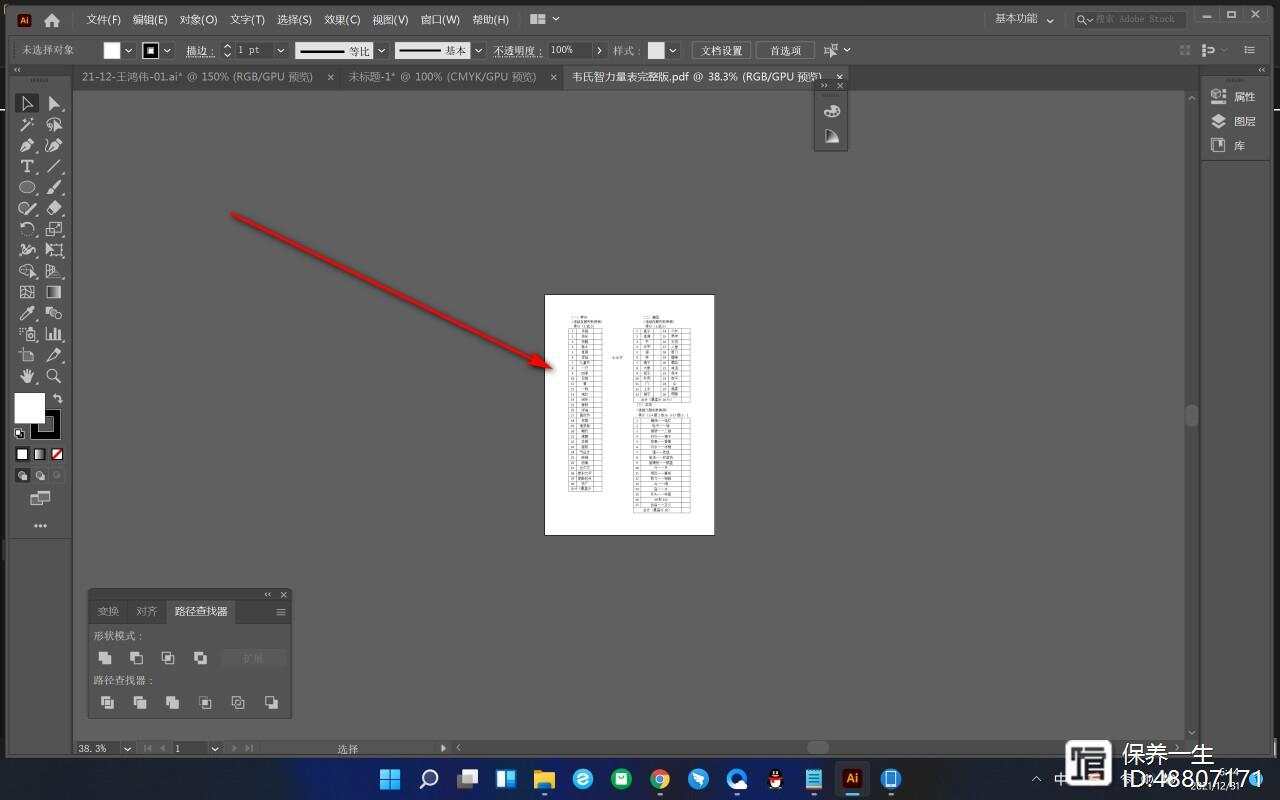Select the Eraser tool

[54, 209]
